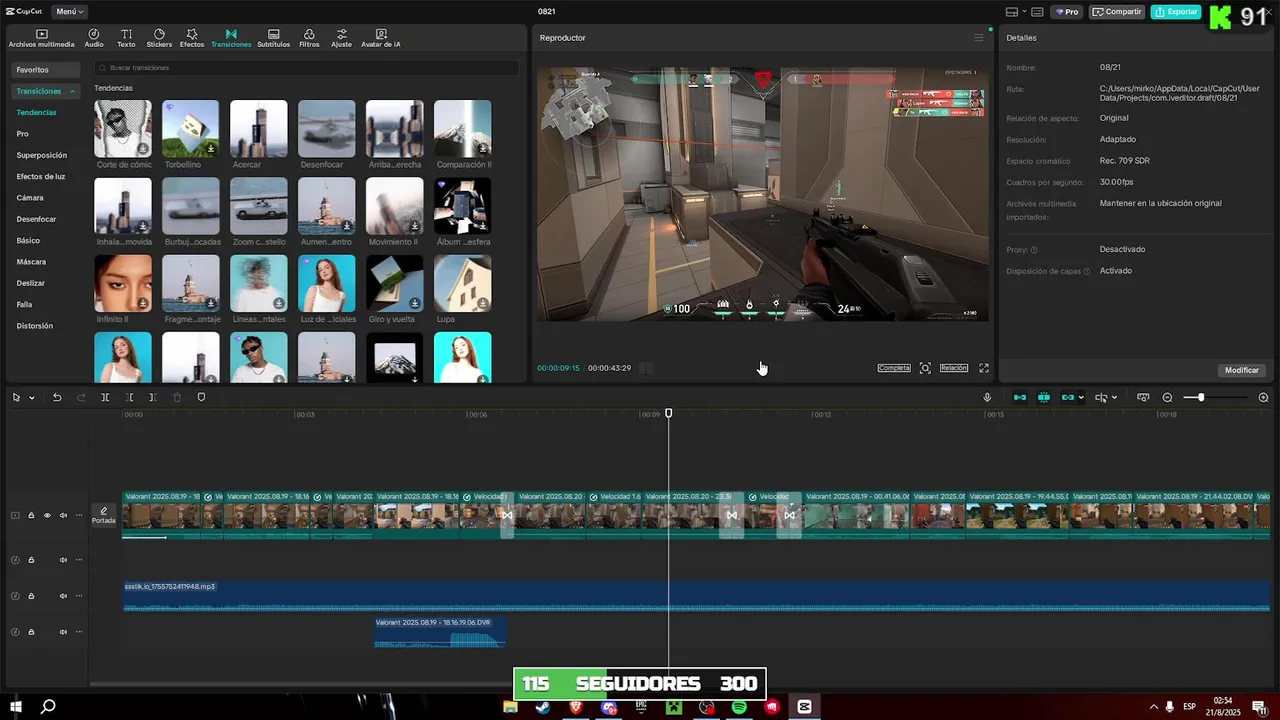
Task: Start voice recording with the microphone
Action: point(987,398)
